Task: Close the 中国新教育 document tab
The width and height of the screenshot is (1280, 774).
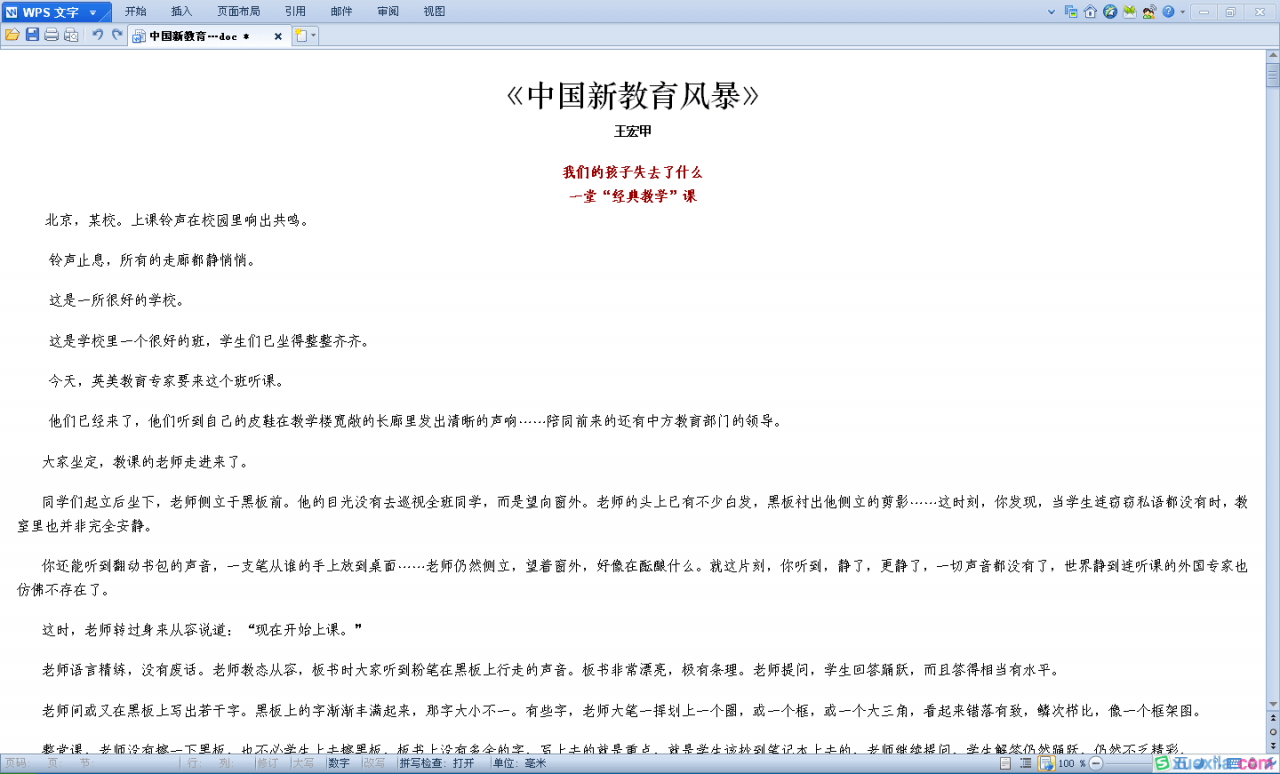Action: point(278,36)
